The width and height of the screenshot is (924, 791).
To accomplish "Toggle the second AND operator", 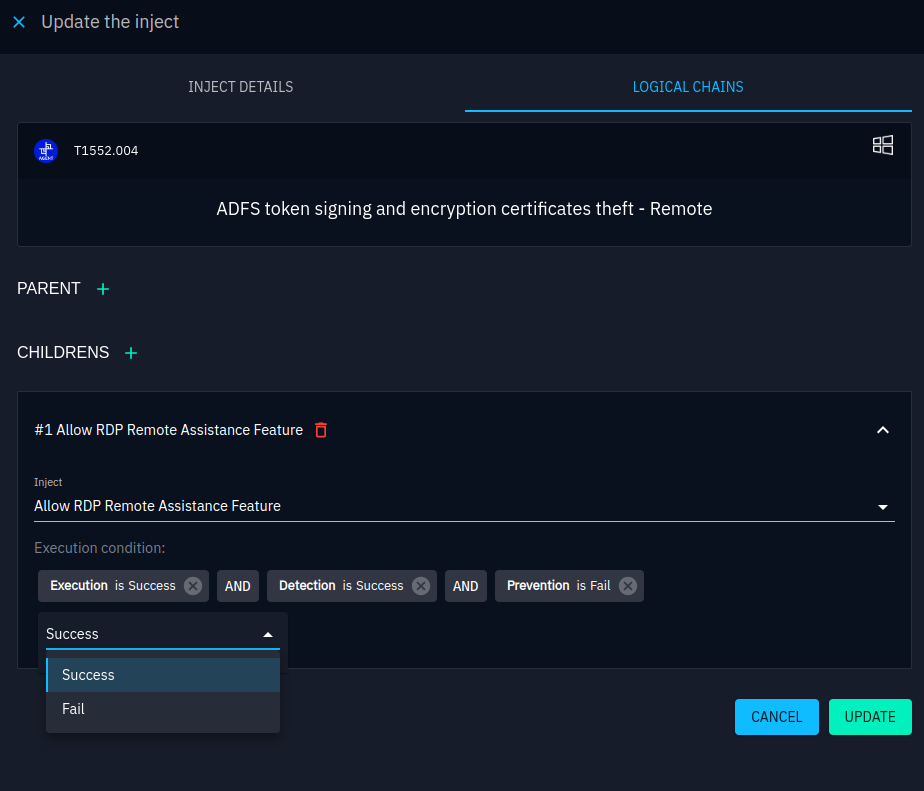I will pyautogui.click(x=466, y=586).
